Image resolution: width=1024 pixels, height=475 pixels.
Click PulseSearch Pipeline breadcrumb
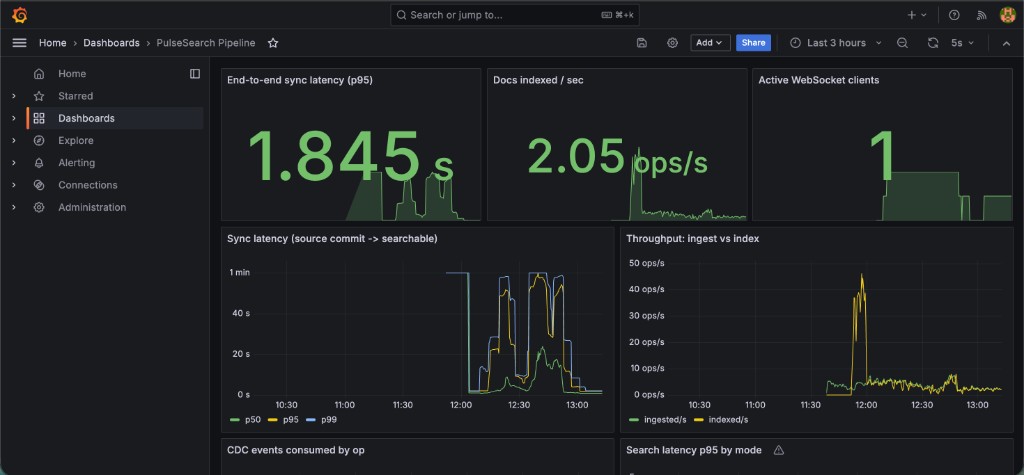206,42
